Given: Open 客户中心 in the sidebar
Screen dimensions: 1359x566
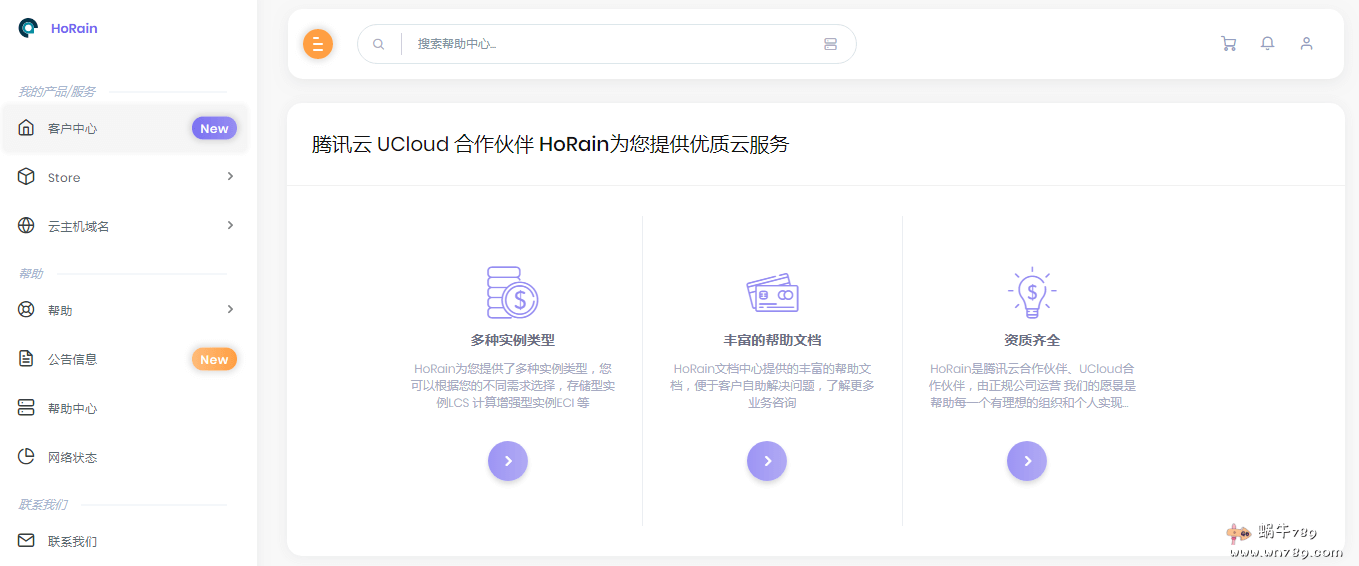Looking at the screenshot, I should pos(72,129).
